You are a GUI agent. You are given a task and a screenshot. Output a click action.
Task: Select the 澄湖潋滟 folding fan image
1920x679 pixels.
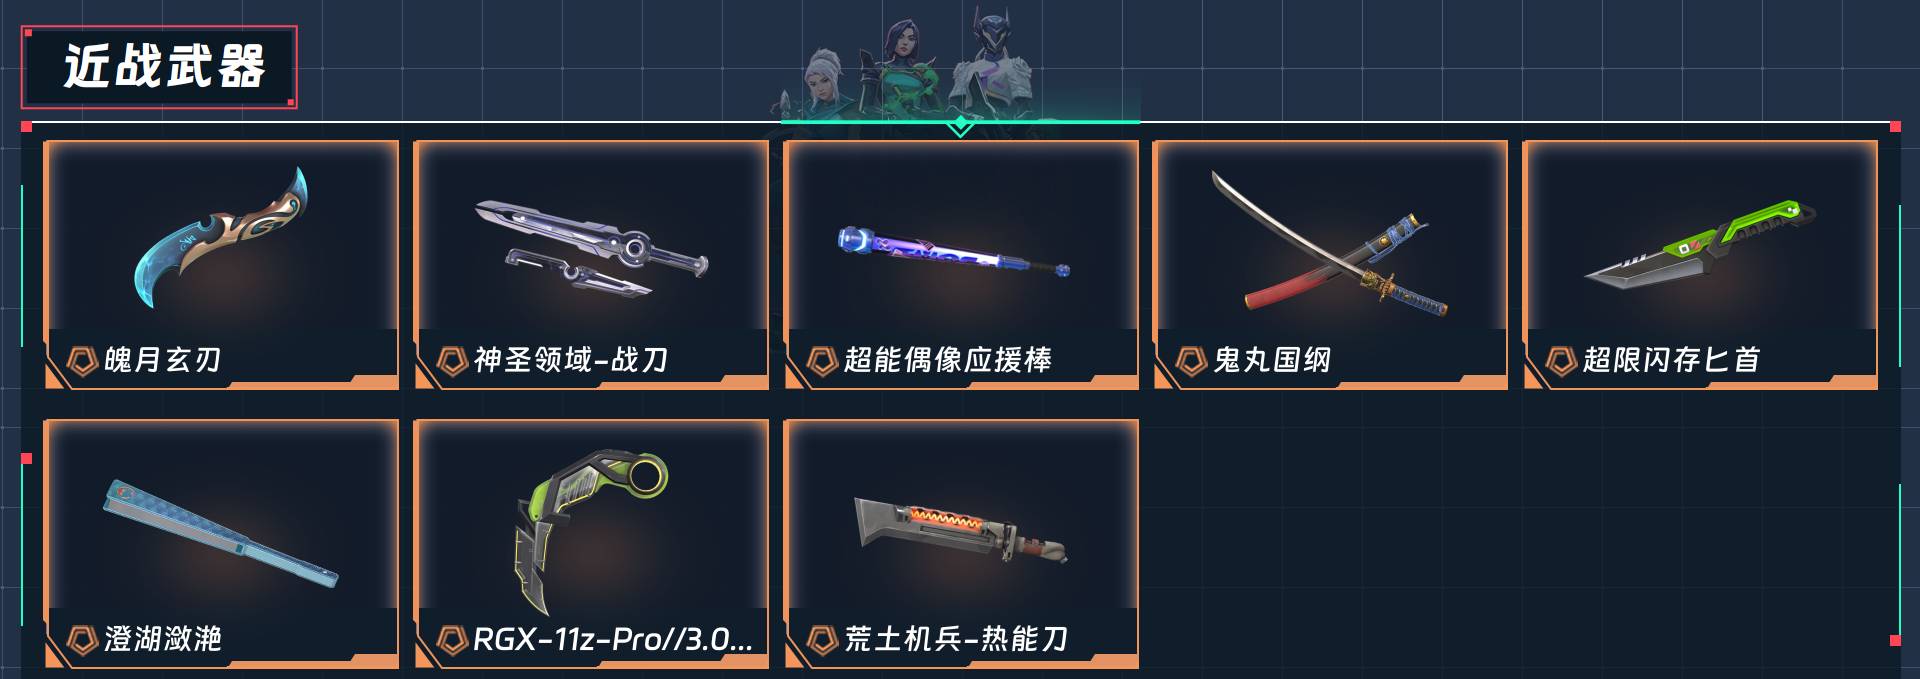coord(221,533)
